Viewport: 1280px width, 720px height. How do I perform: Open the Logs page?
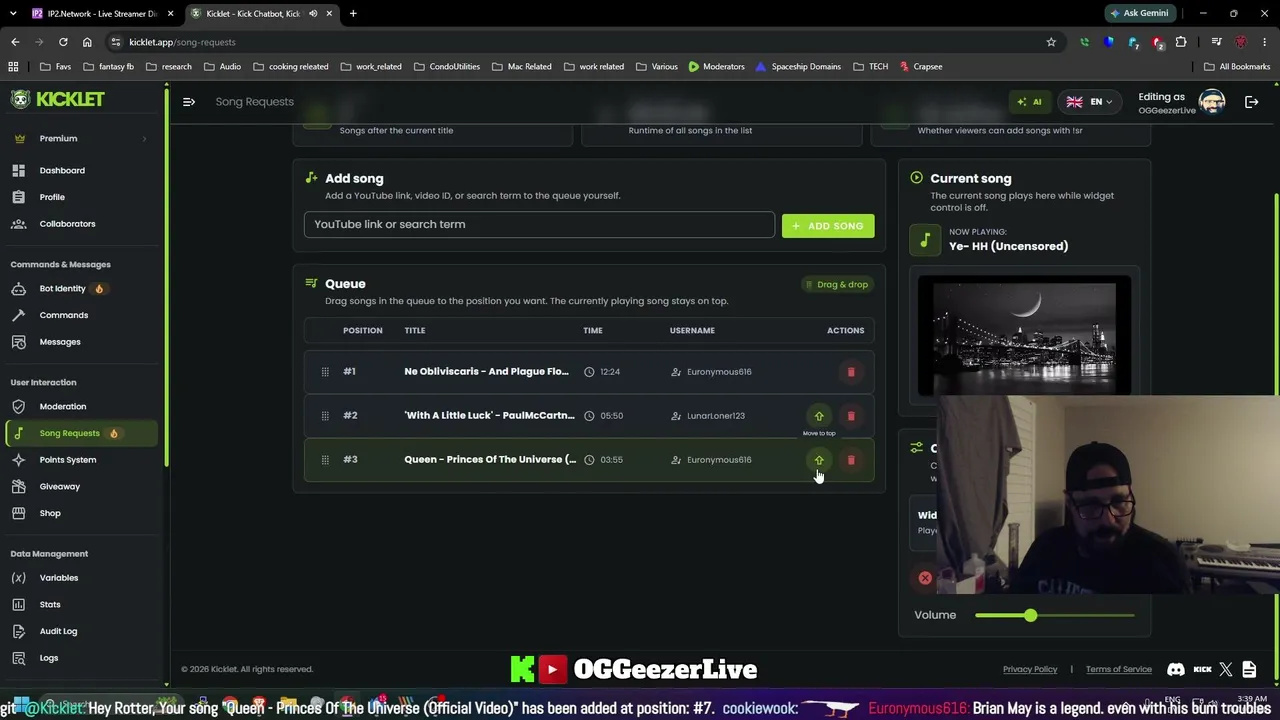click(x=49, y=658)
